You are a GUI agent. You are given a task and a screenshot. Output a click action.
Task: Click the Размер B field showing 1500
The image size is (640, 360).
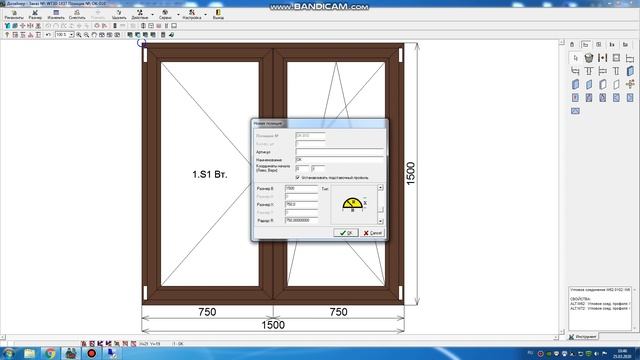[301, 189]
